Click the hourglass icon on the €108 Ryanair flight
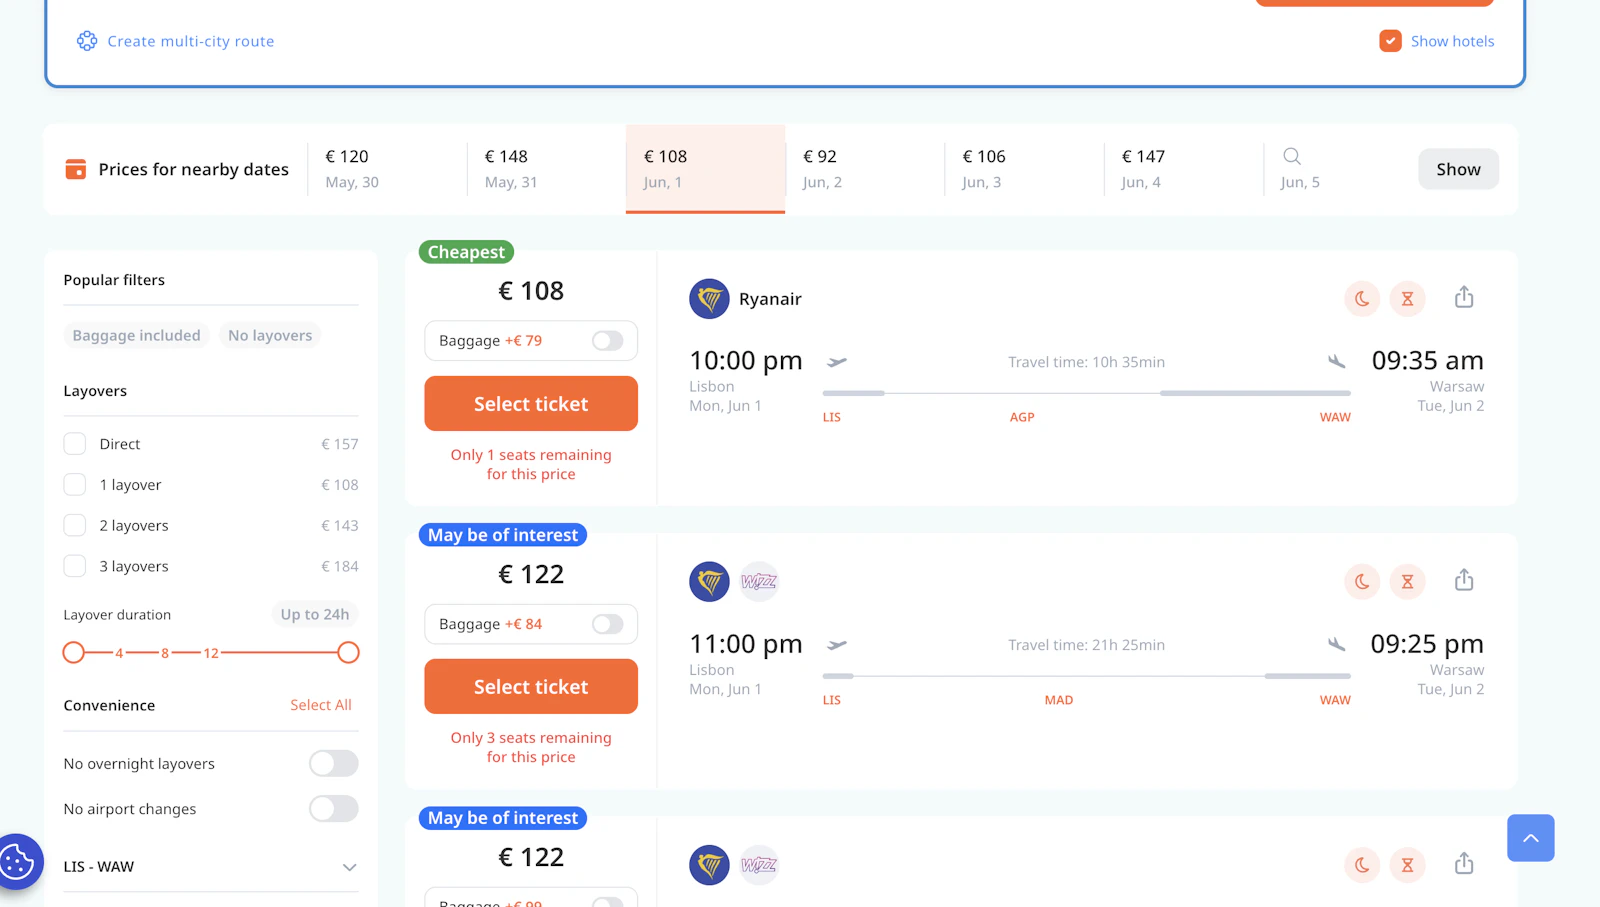Image resolution: width=1600 pixels, height=907 pixels. click(x=1407, y=298)
